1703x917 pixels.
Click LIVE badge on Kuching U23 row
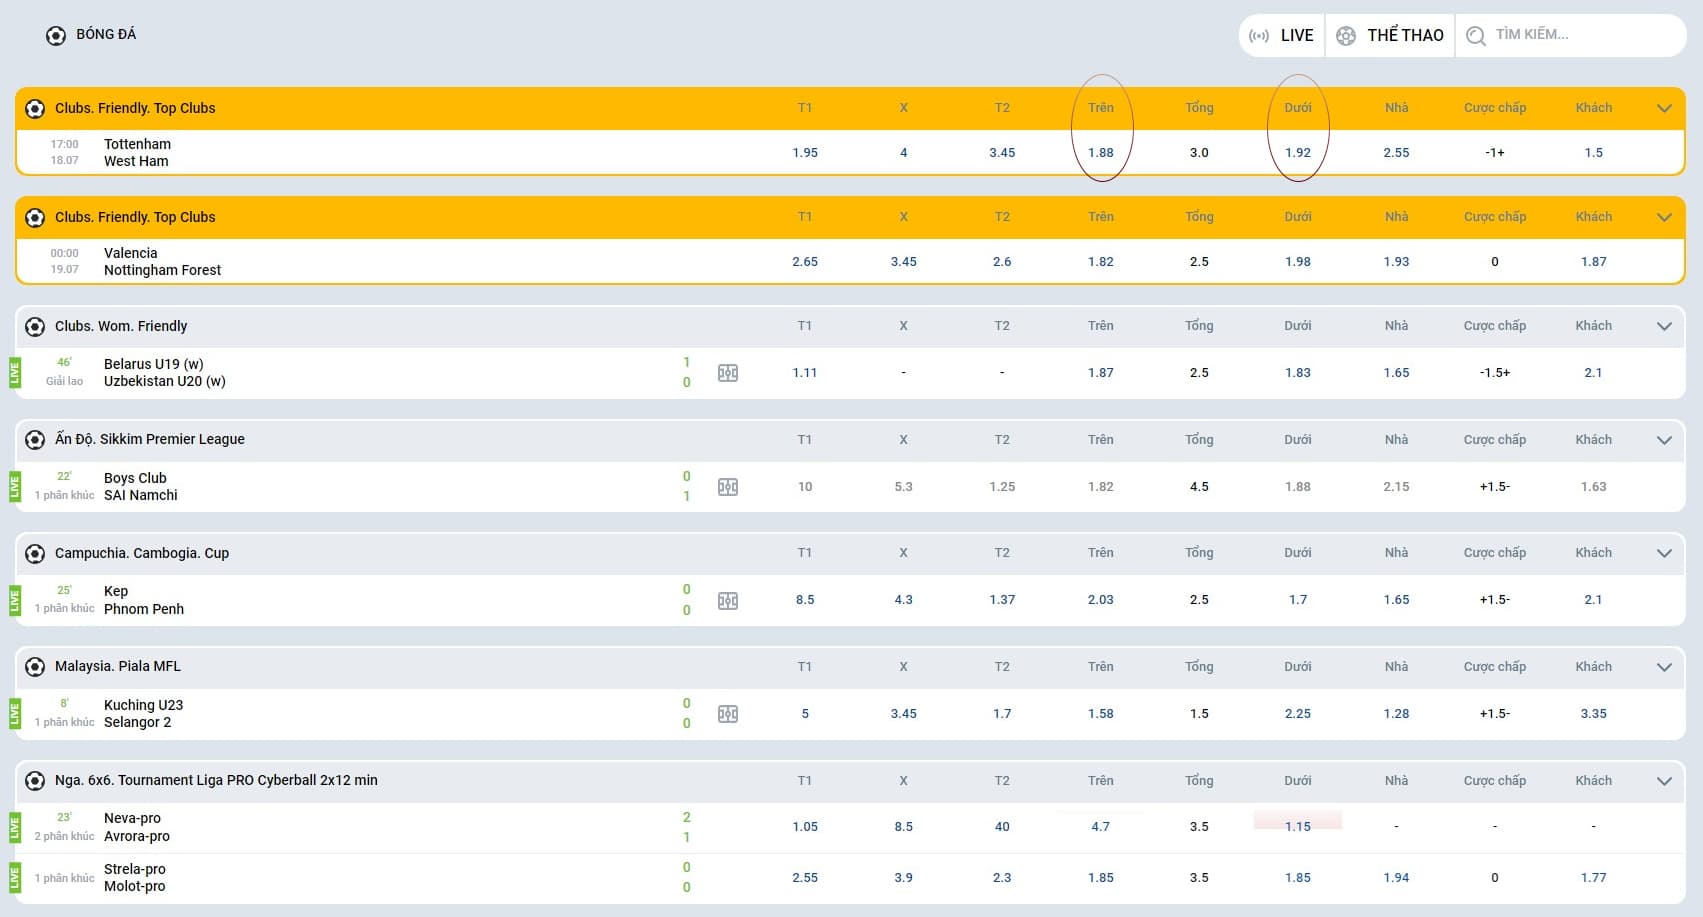tap(14, 714)
